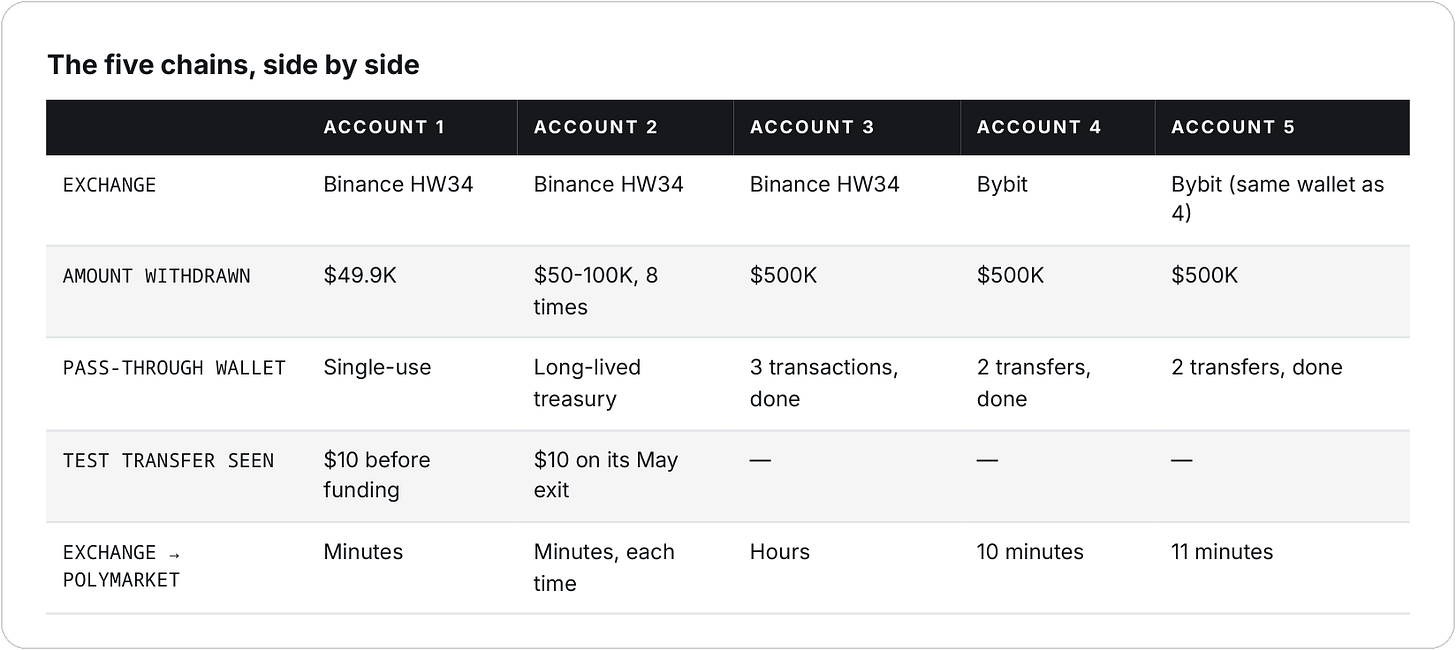This screenshot has width=1456, height=650.
Task: Click the '$50-100K, 8 times' cell
Action: pos(596,290)
